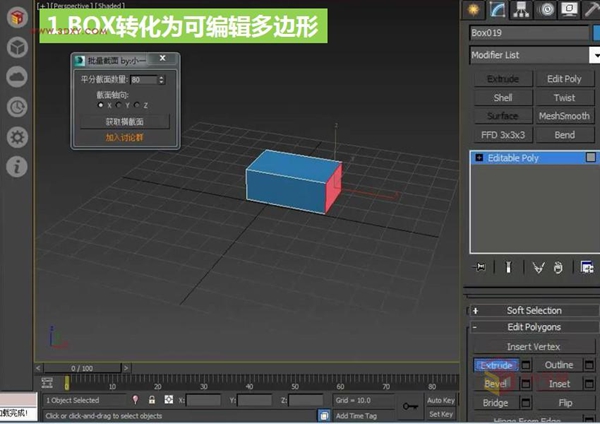Toggle Show End Result icon below stack

(509, 267)
